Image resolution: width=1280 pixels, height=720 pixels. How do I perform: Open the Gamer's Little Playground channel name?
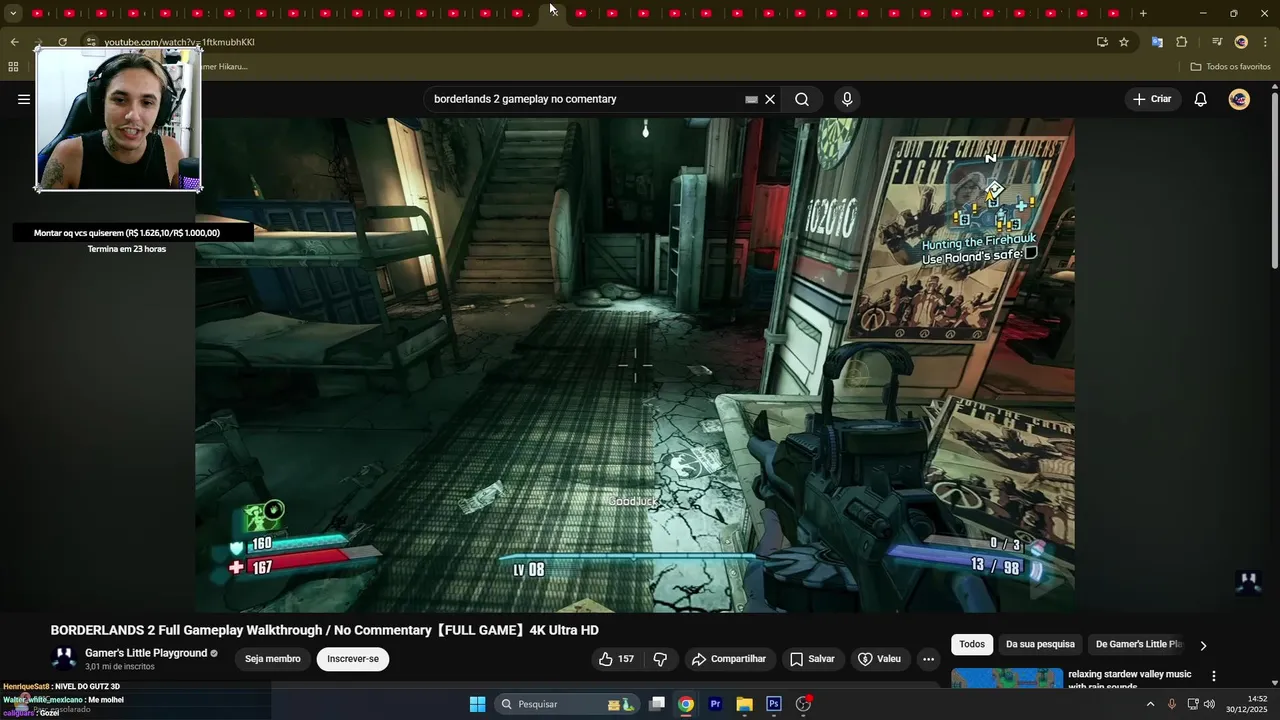[146, 653]
